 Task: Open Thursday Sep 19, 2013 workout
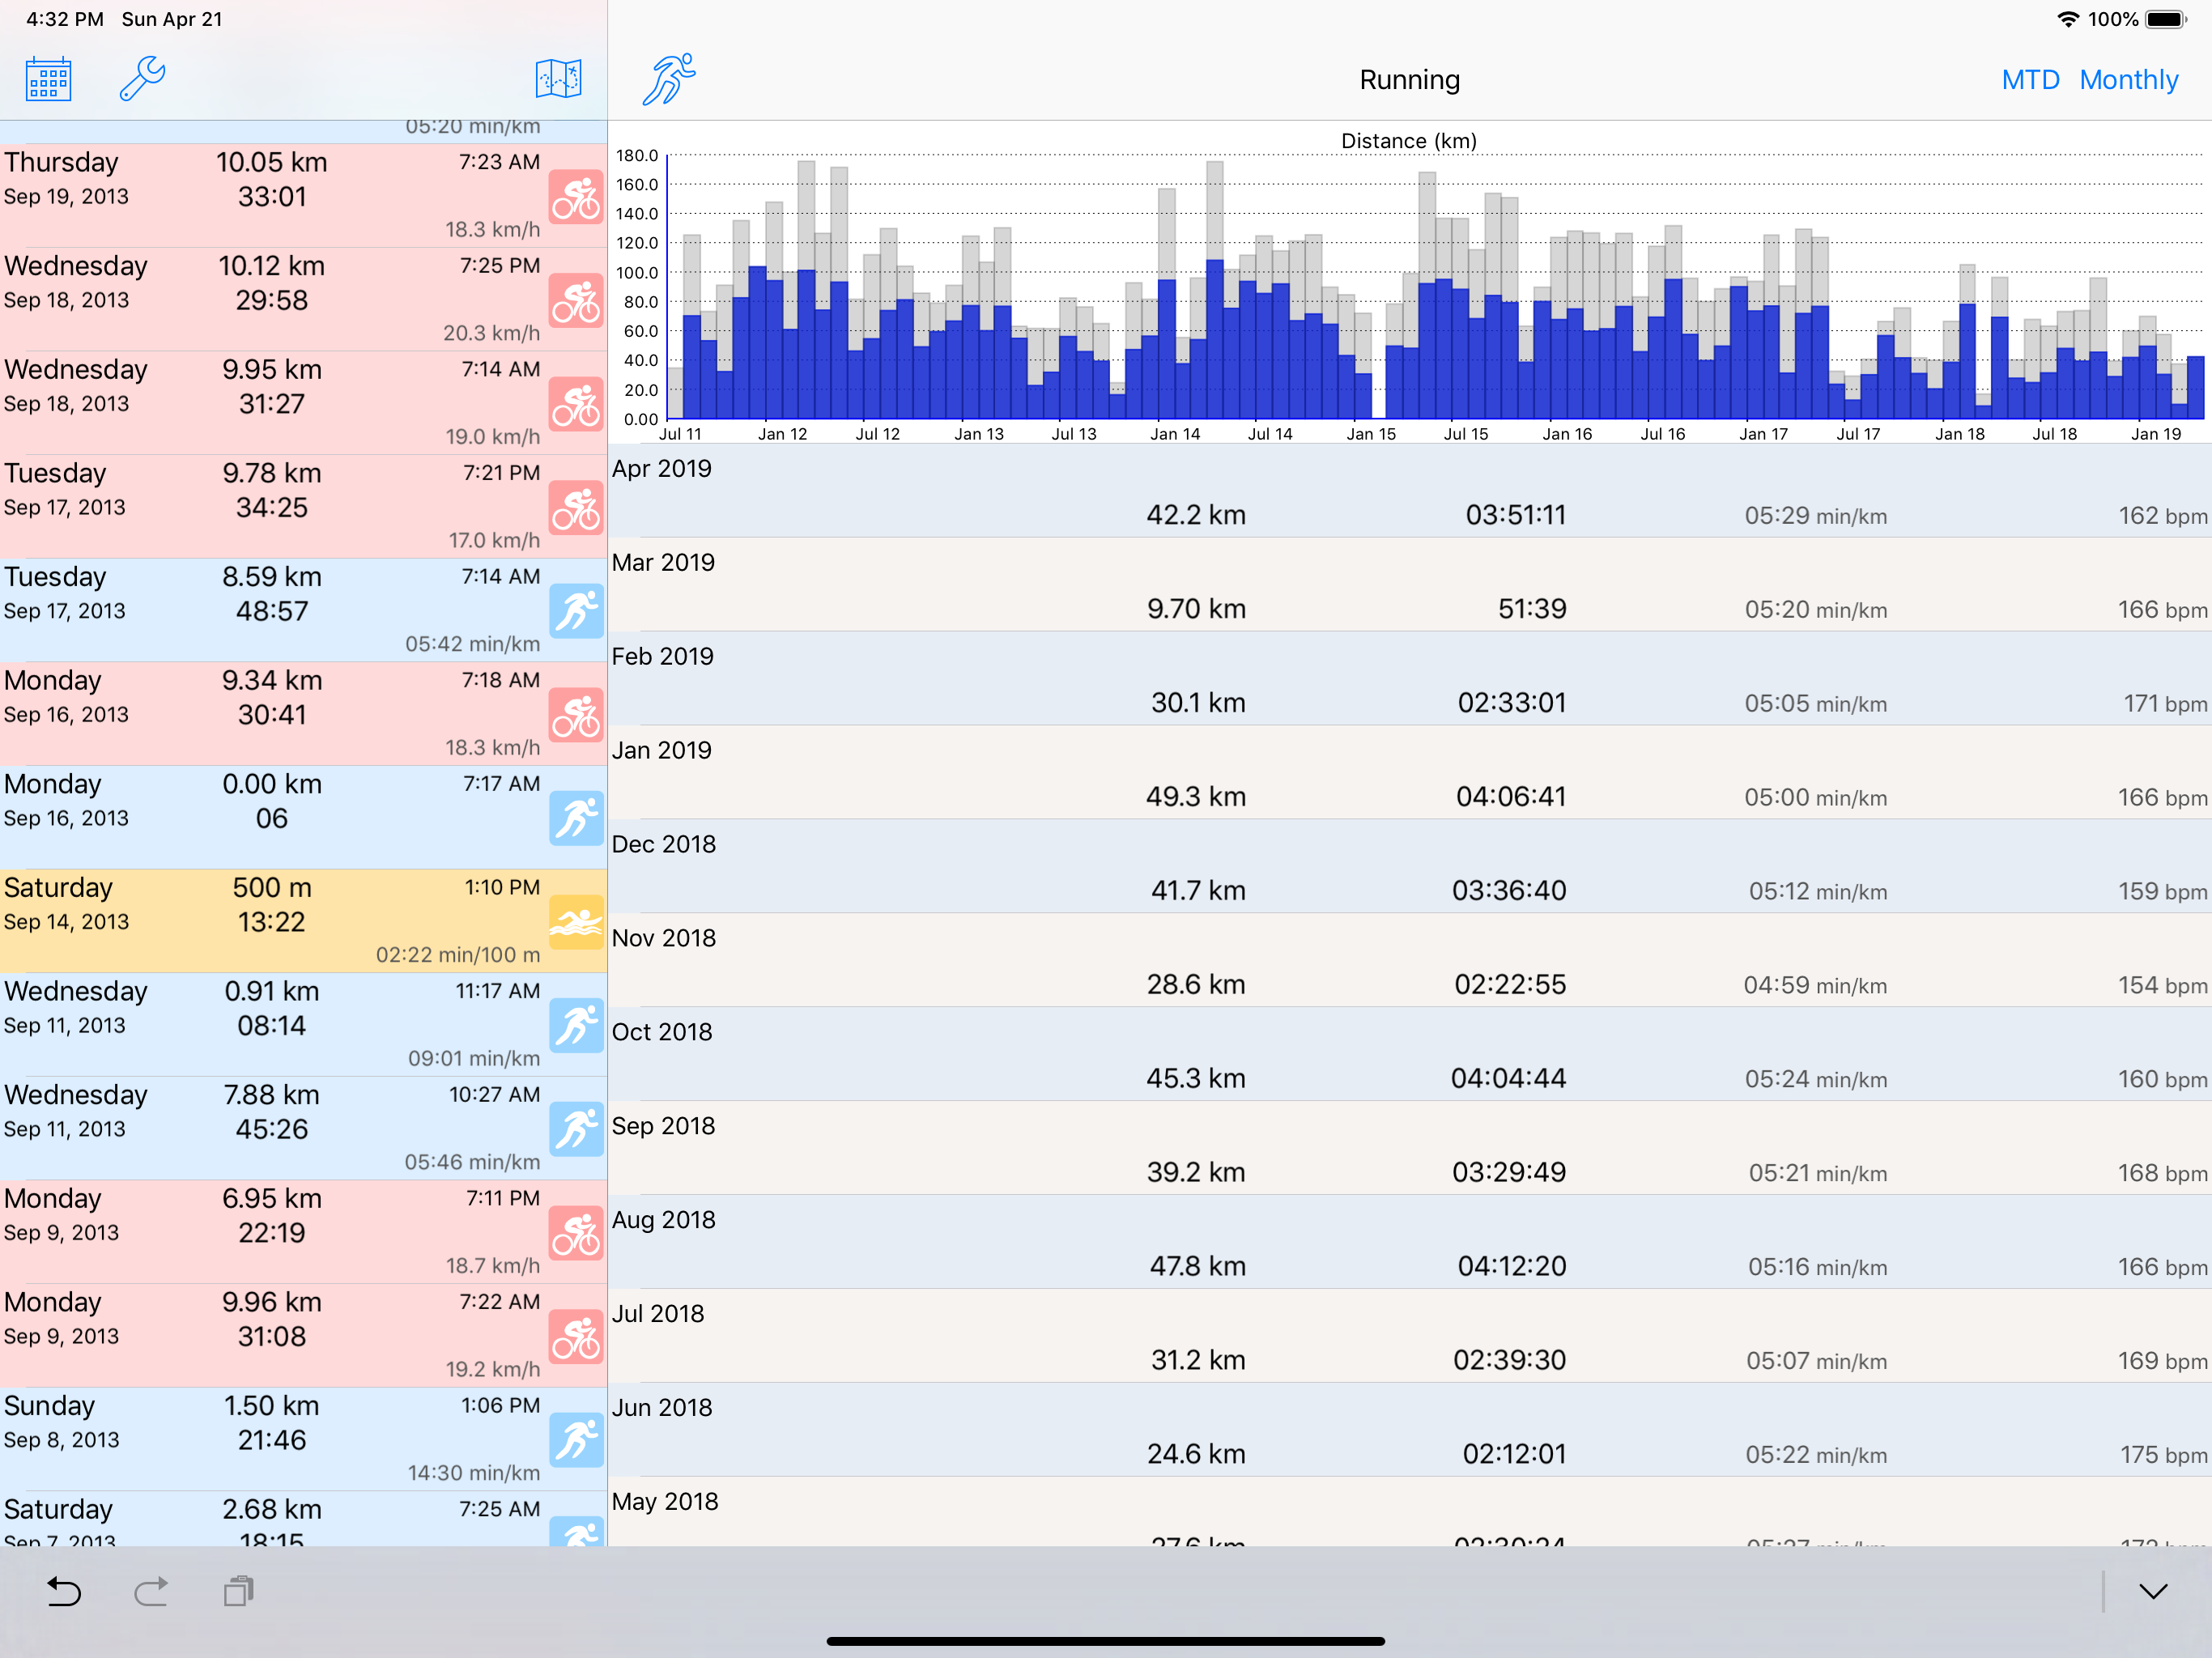point(303,196)
